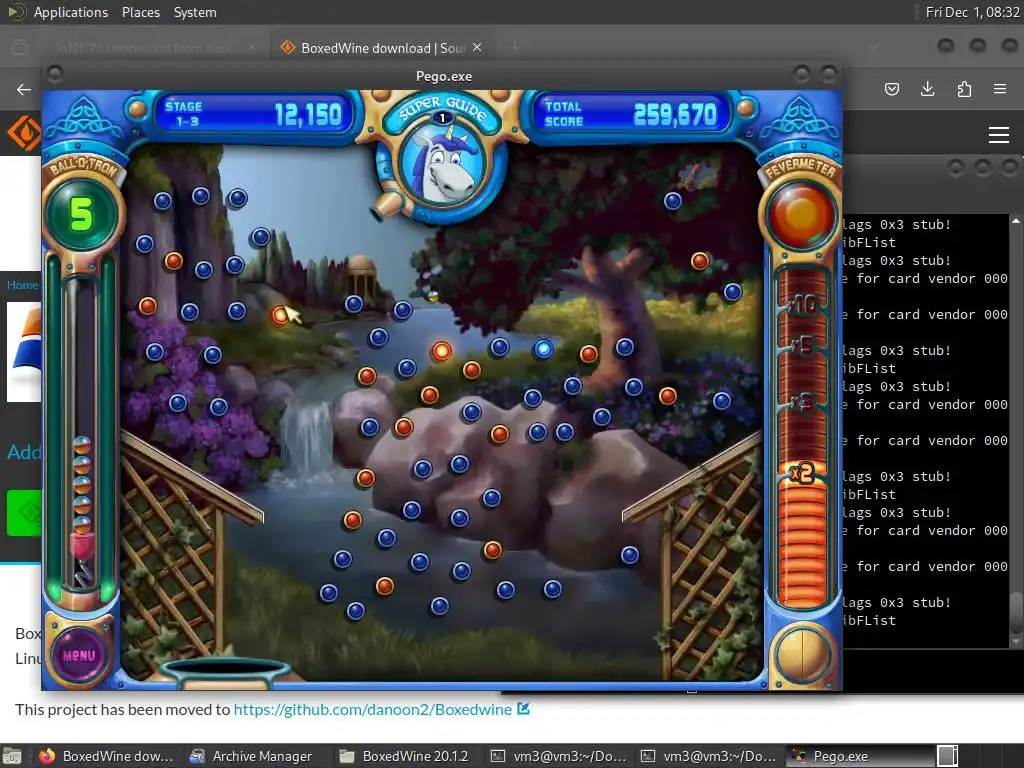Viewport: 1024px width, 768px height.
Task: Open the SourceForge page hamburger menu
Action: click(x=999, y=135)
